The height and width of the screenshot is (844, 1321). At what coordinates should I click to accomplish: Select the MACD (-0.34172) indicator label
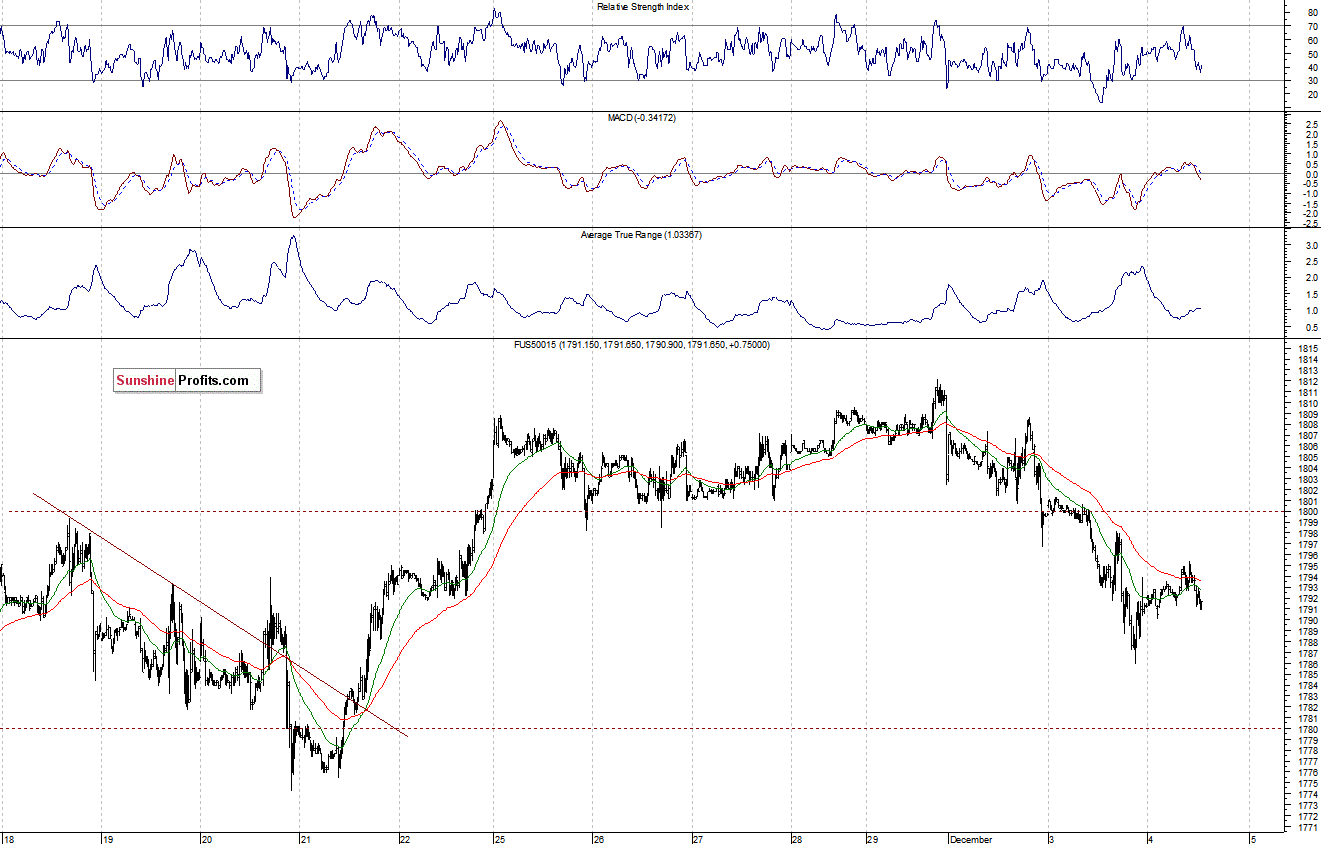coord(642,118)
